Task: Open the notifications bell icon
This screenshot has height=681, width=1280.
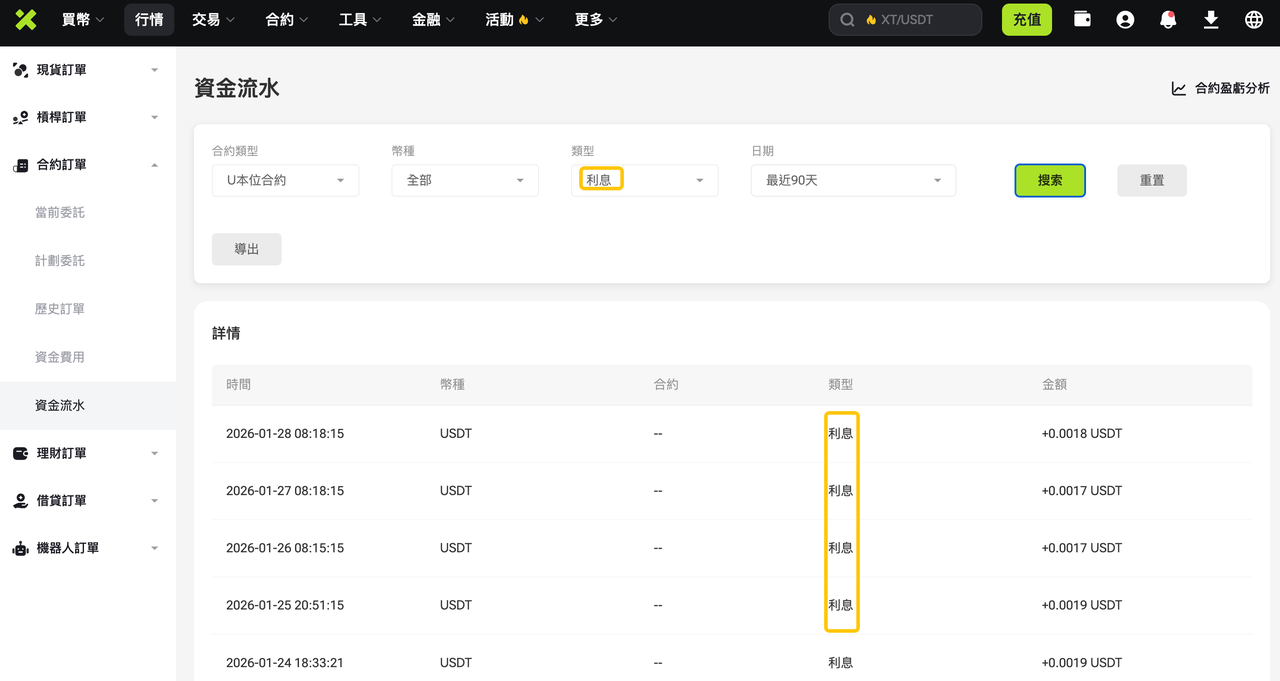Action: 1168,19
